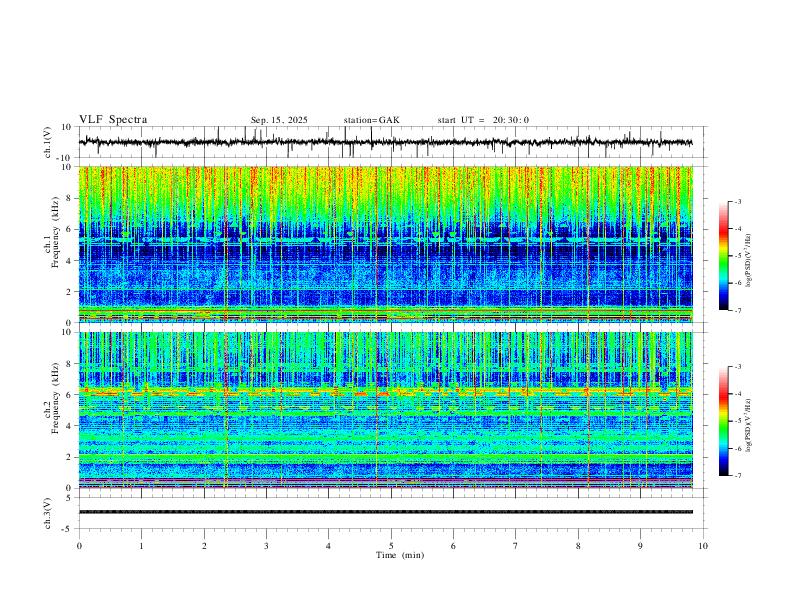Screen dimensions: 792x612
Task: Click time axis tick label '10'
Action: pos(703,546)
